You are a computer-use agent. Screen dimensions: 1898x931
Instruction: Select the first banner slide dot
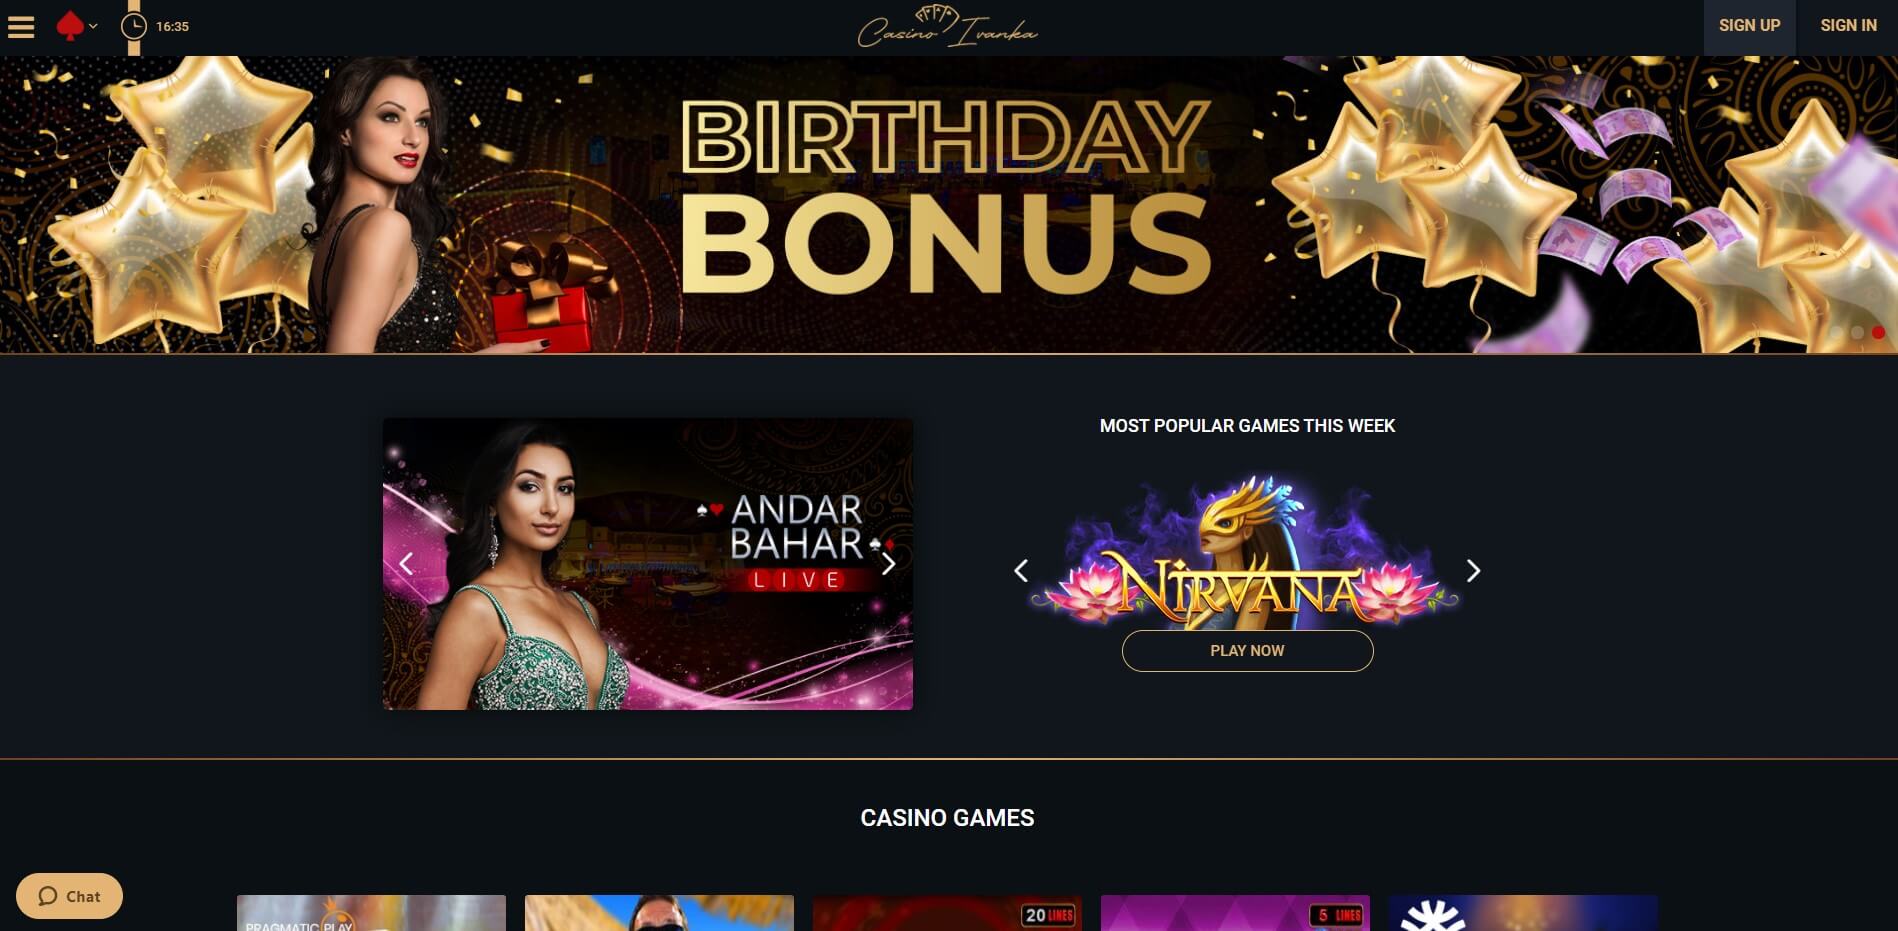pyautogui.click(x=1836, y=332)
